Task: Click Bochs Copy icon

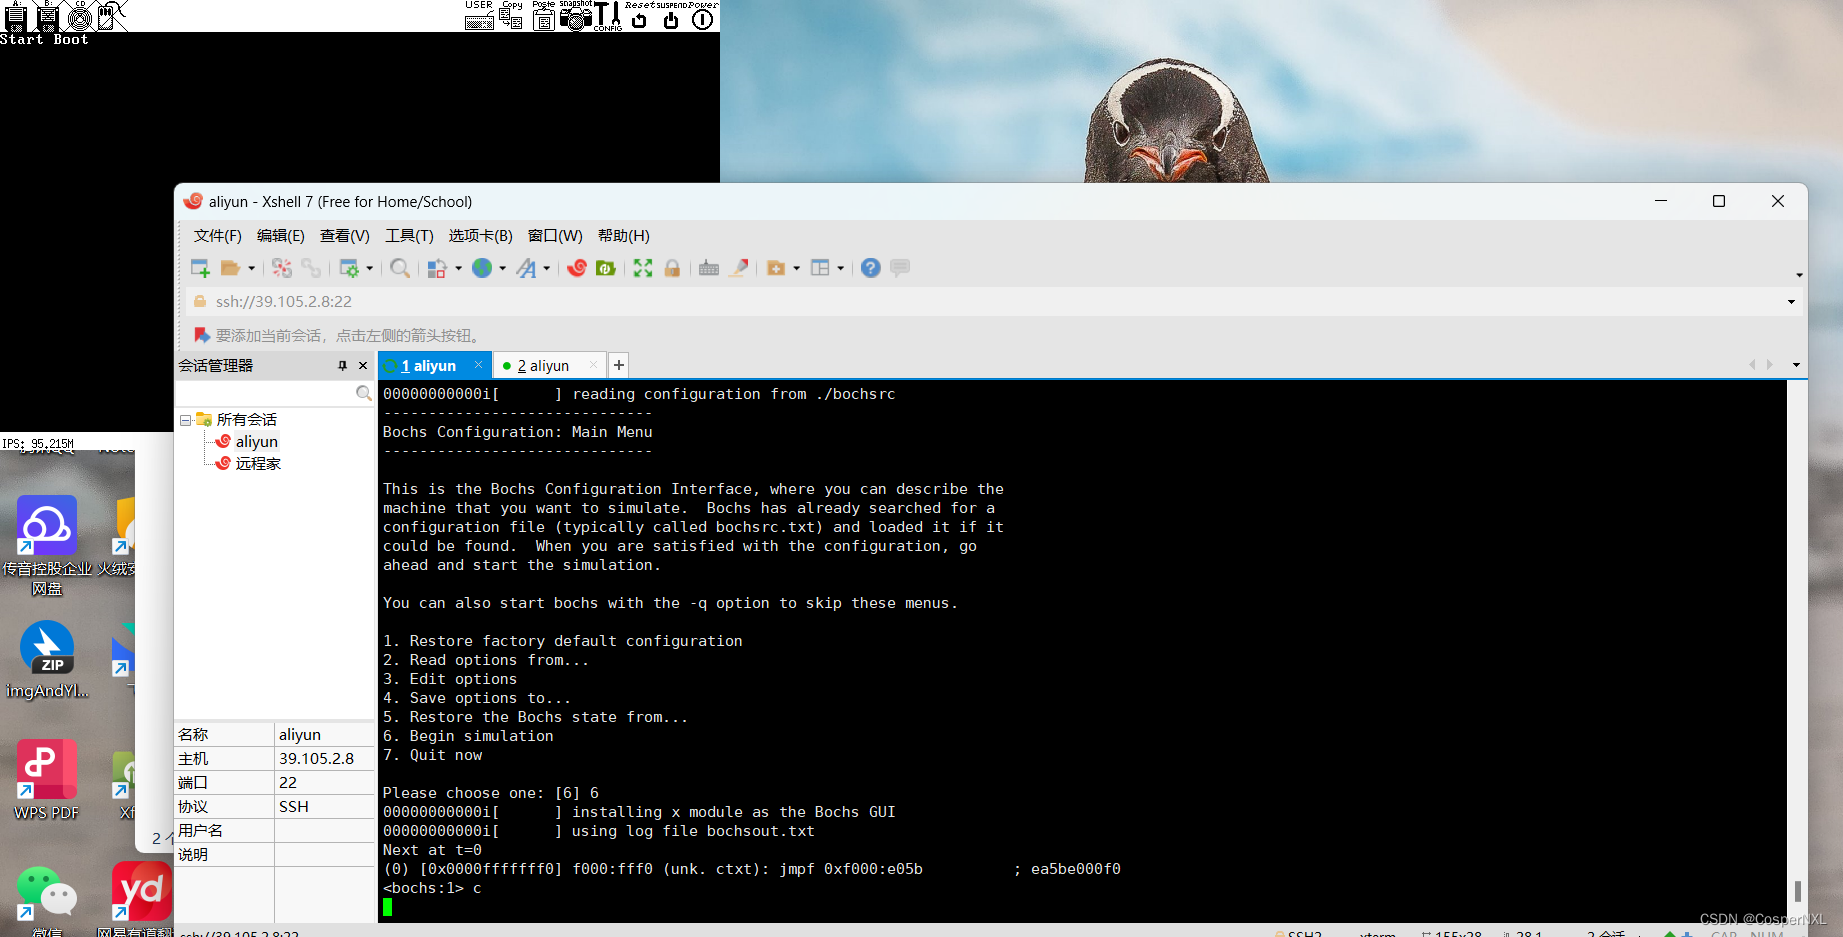Action: click(x=511, y=16)
